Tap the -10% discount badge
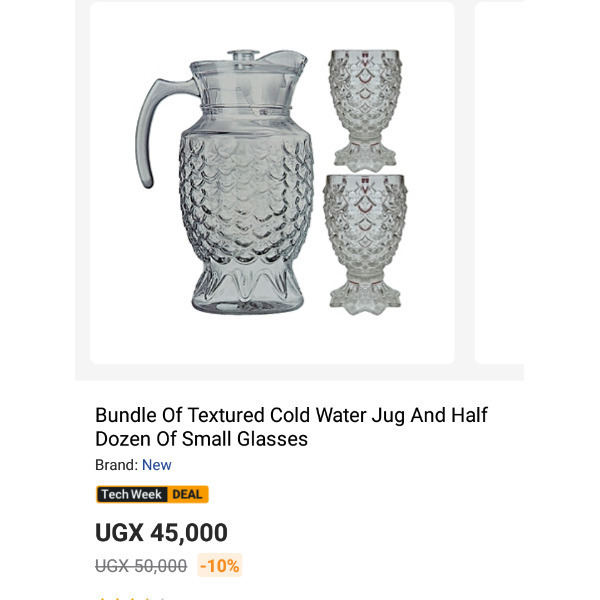The image size is (600, 600). (x=220, y=566)
